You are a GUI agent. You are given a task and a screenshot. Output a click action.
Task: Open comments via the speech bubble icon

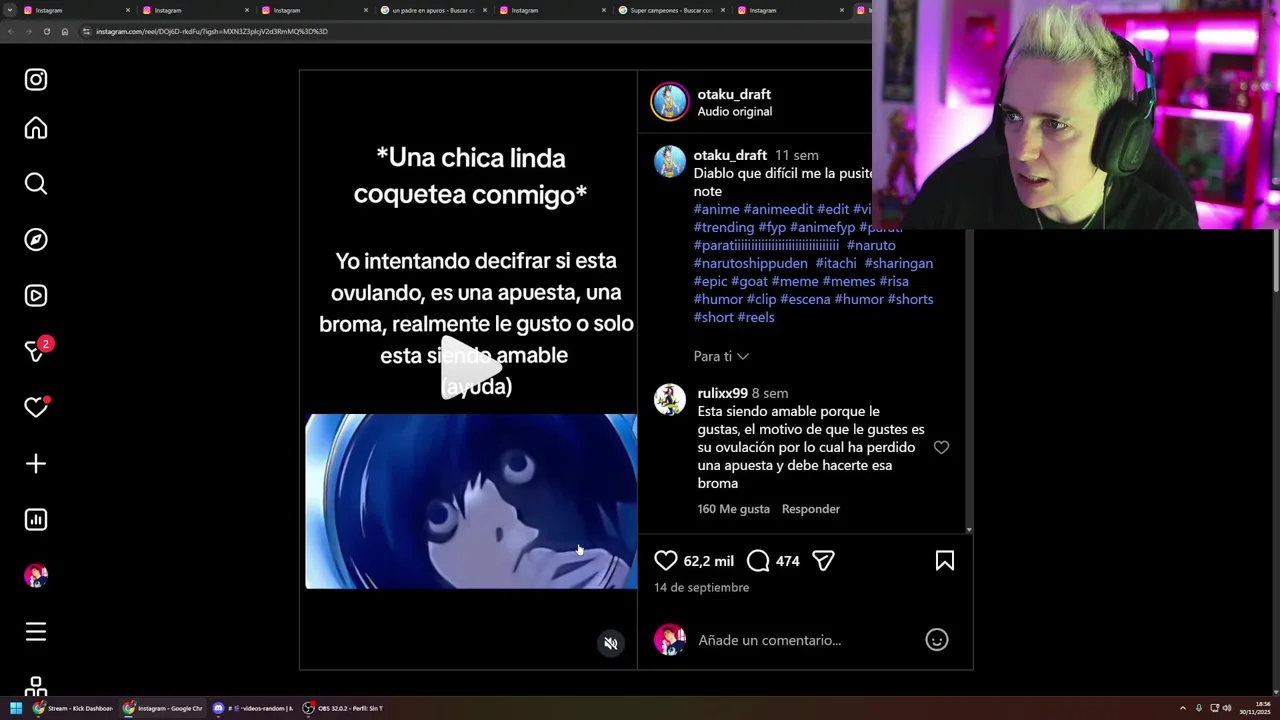tap(758, 561)
